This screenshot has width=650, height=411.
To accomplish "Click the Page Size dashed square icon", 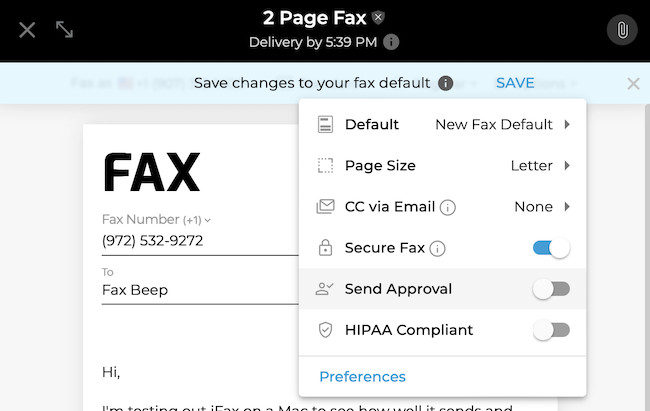I will tap(325, 165).
